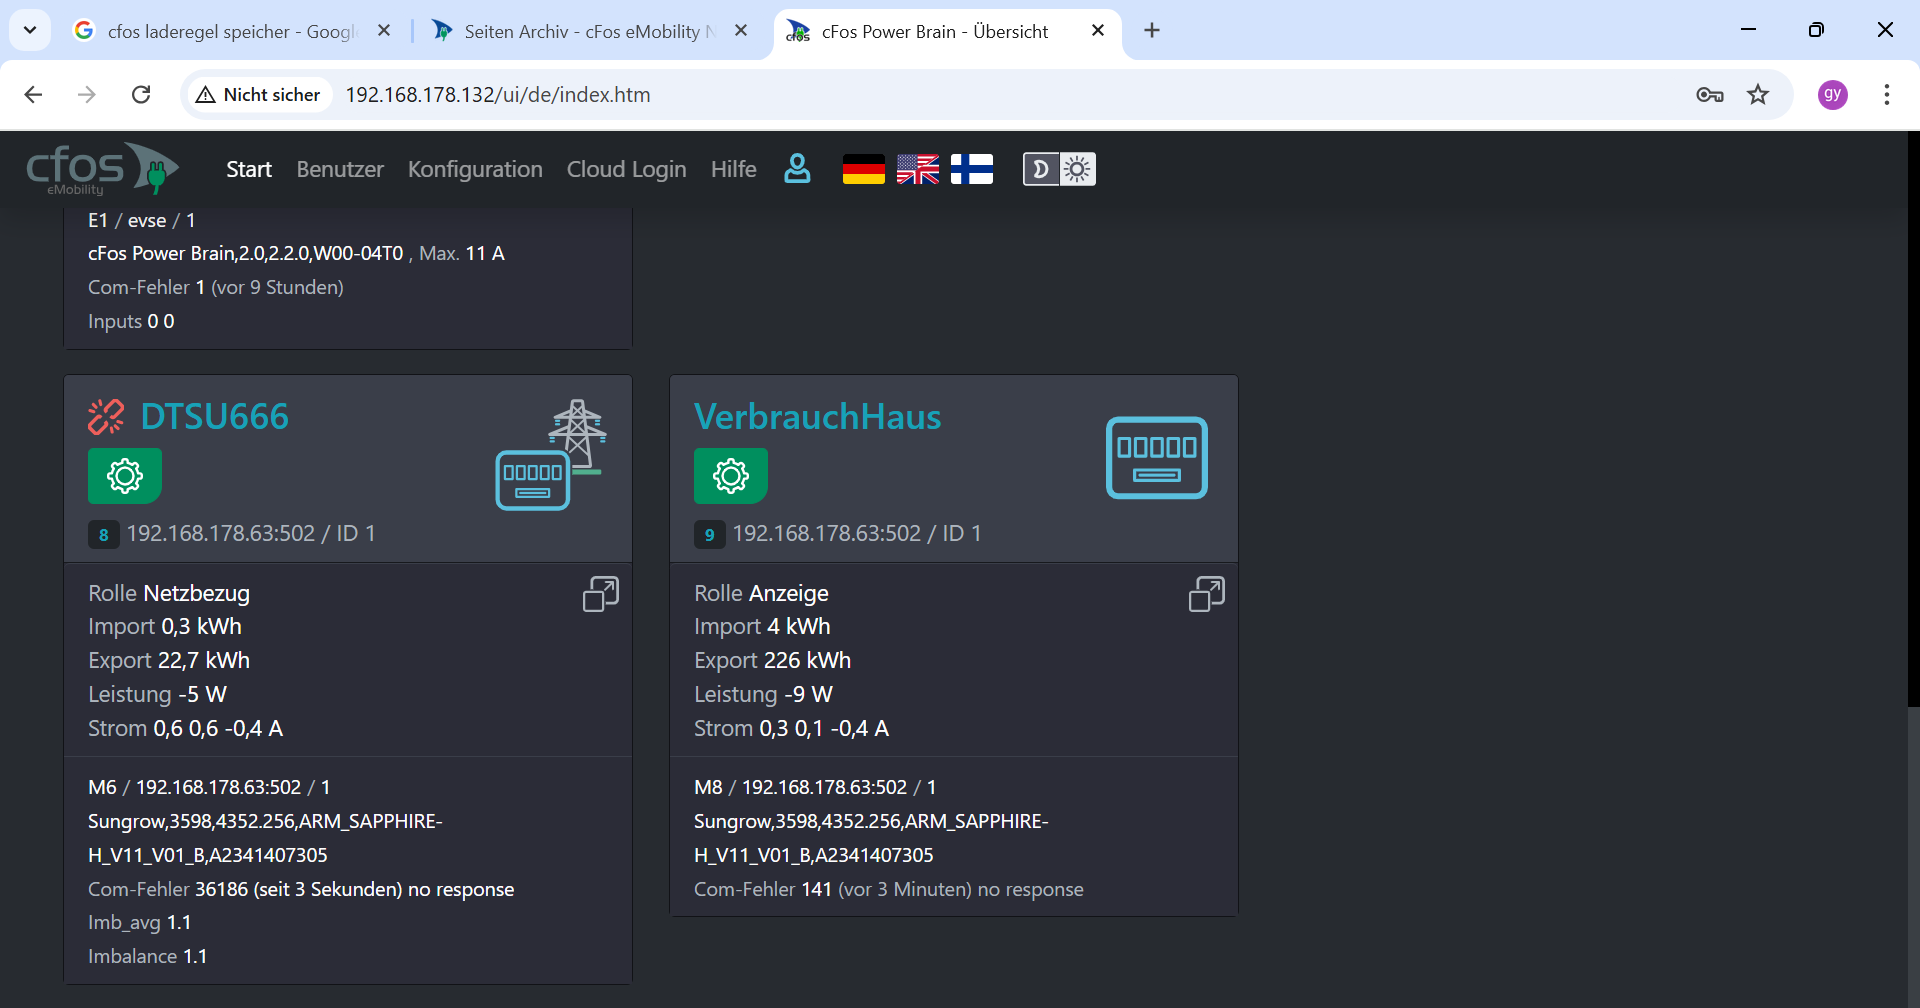Select dark mode moon toggle
Image resolution: width=1920 pixels, height=1008 pixels.
(x=1040, y=169)
